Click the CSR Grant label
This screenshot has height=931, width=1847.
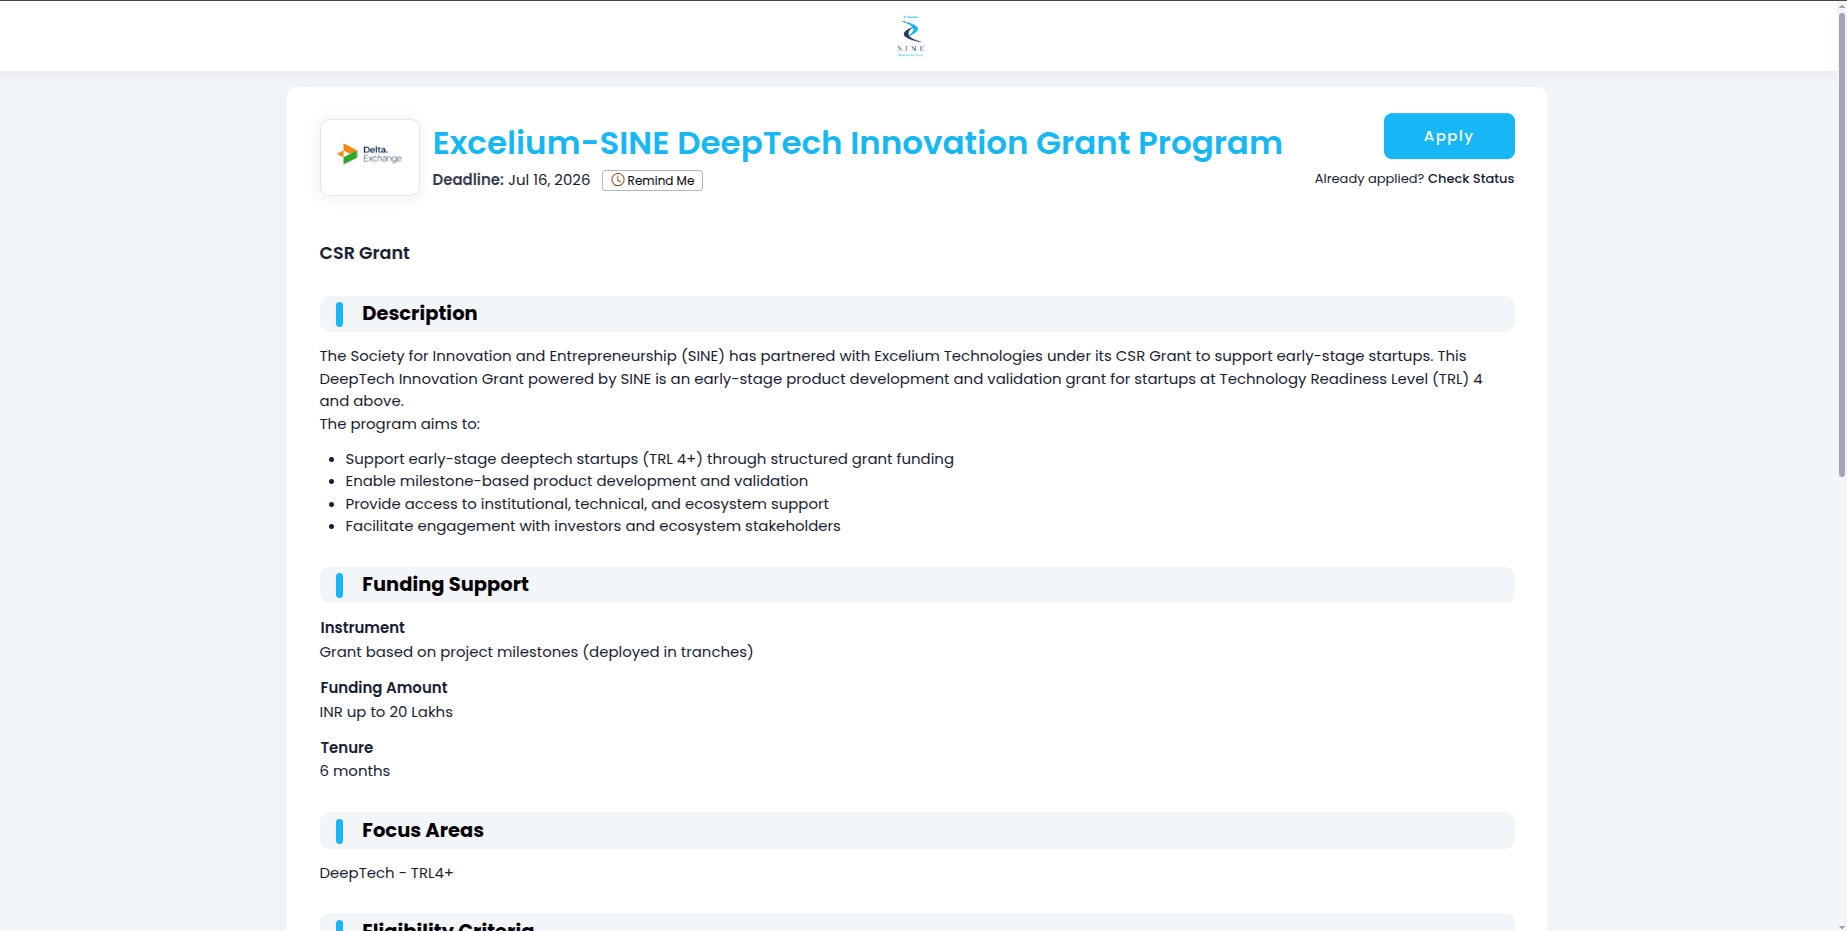click(364, 253)
